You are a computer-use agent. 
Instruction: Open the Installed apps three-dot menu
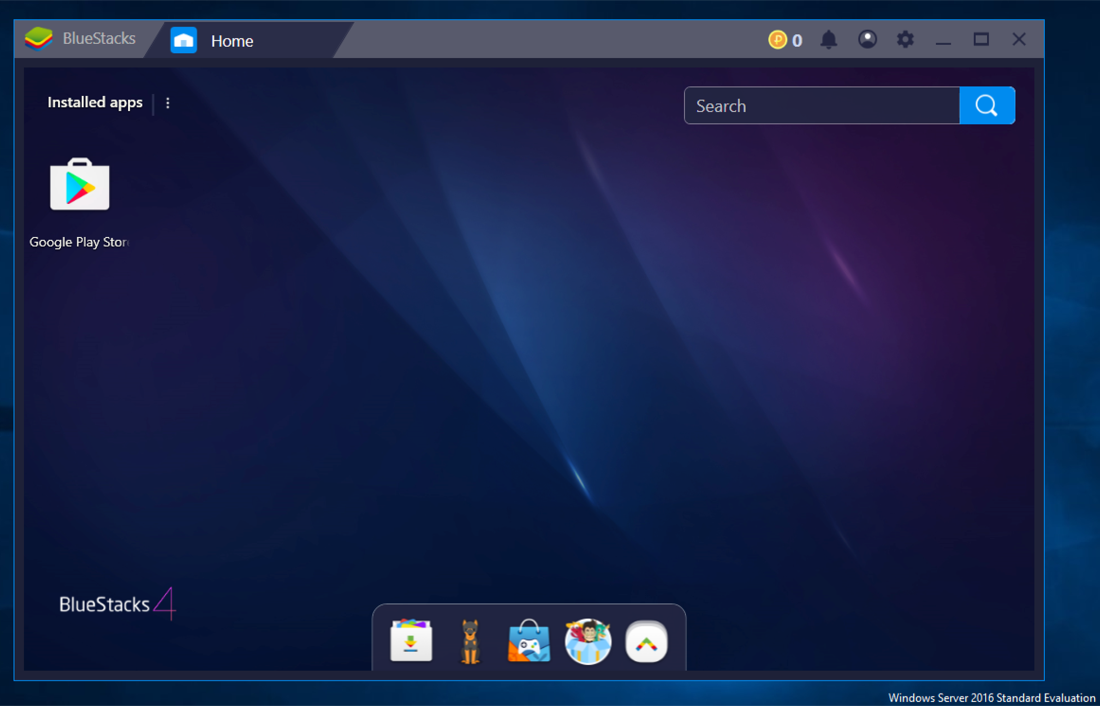(x=168, y=103)
